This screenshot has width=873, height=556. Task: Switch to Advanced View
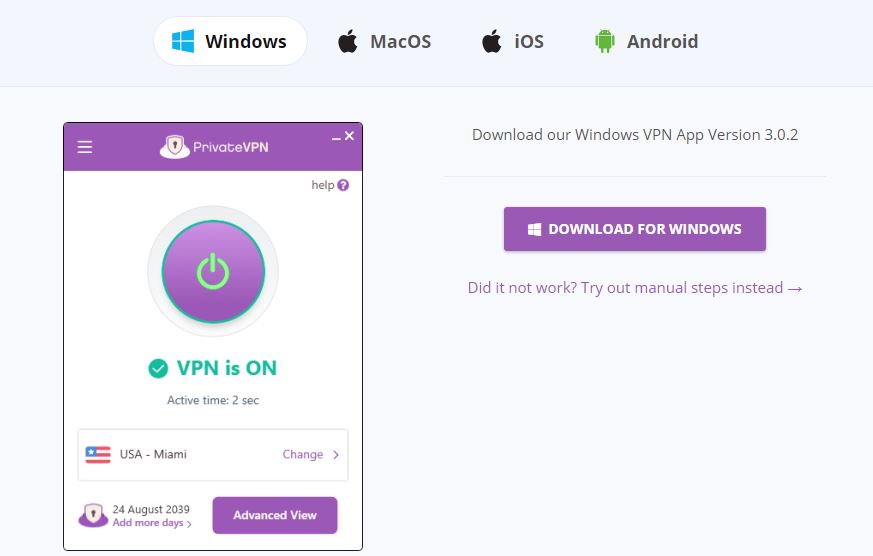(275, 515)
